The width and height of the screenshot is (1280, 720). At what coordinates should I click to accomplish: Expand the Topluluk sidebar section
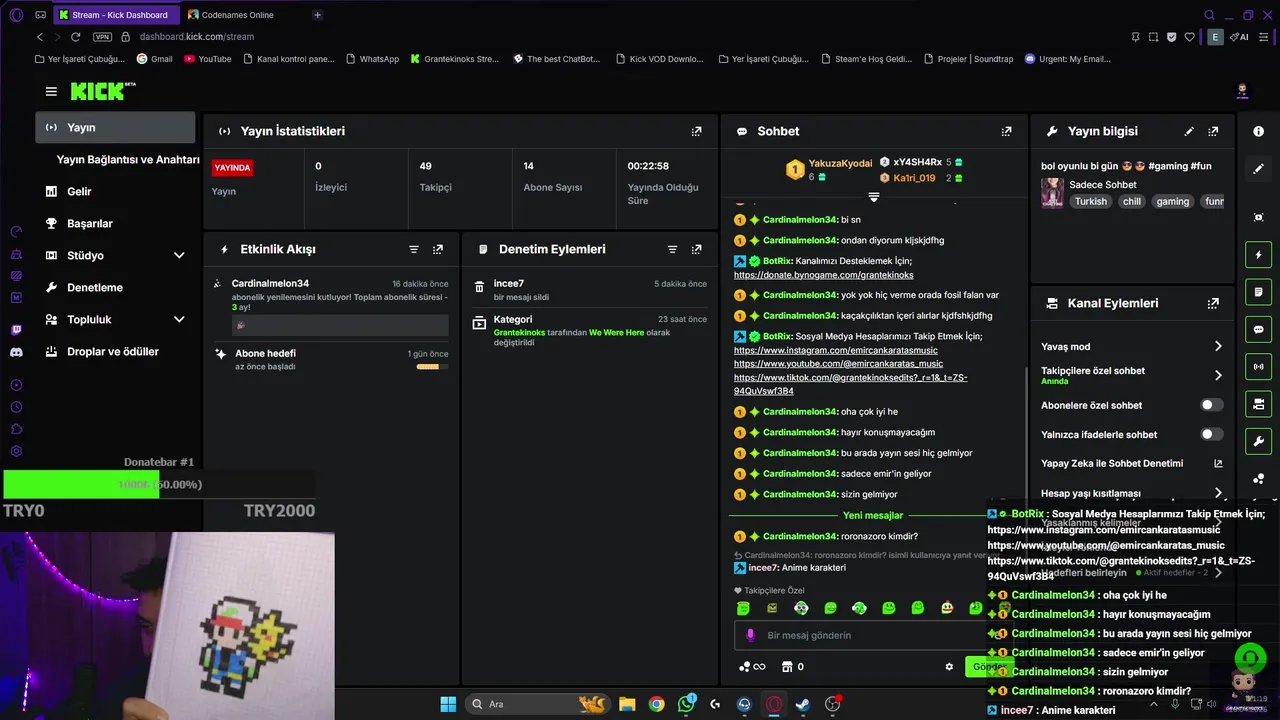pyautogui.click(x=179, y=319)
